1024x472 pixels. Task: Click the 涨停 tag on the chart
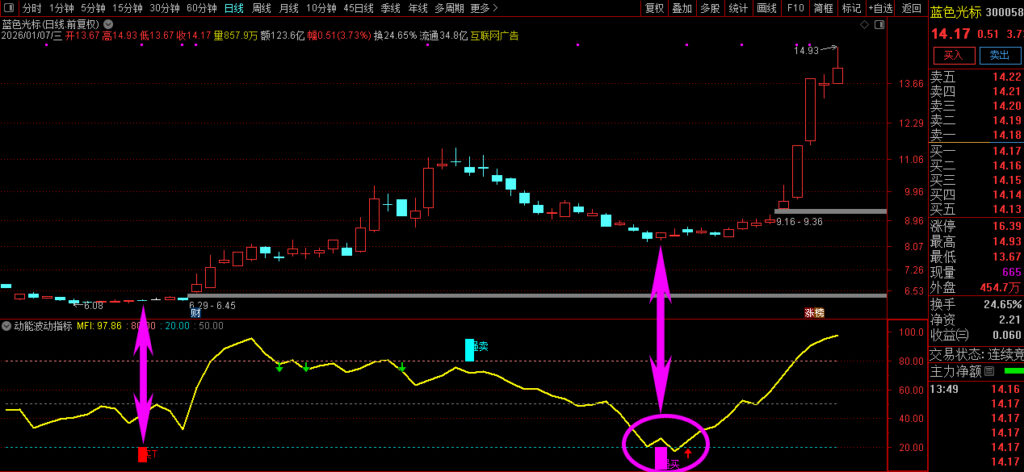pyautogui.click(x=814, y=313)
